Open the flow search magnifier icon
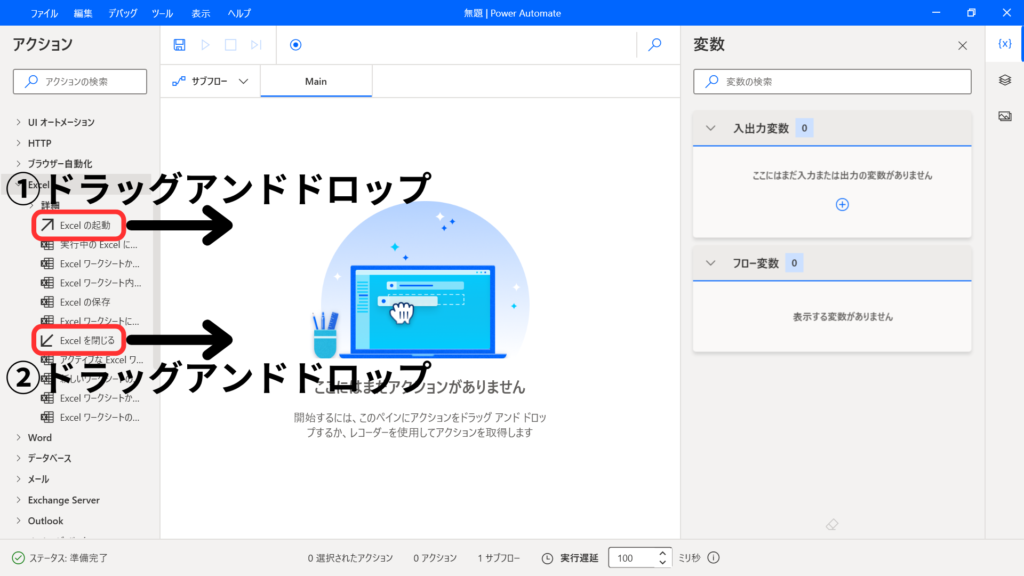 click(654, 44)
